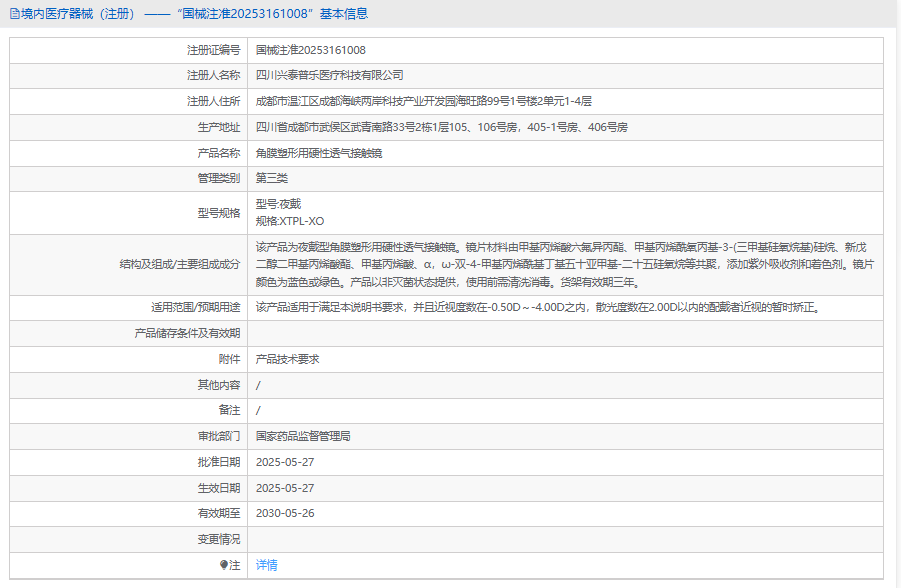The image size is (901, 588).
Task: Open the 详情 link
Action: 267,565
